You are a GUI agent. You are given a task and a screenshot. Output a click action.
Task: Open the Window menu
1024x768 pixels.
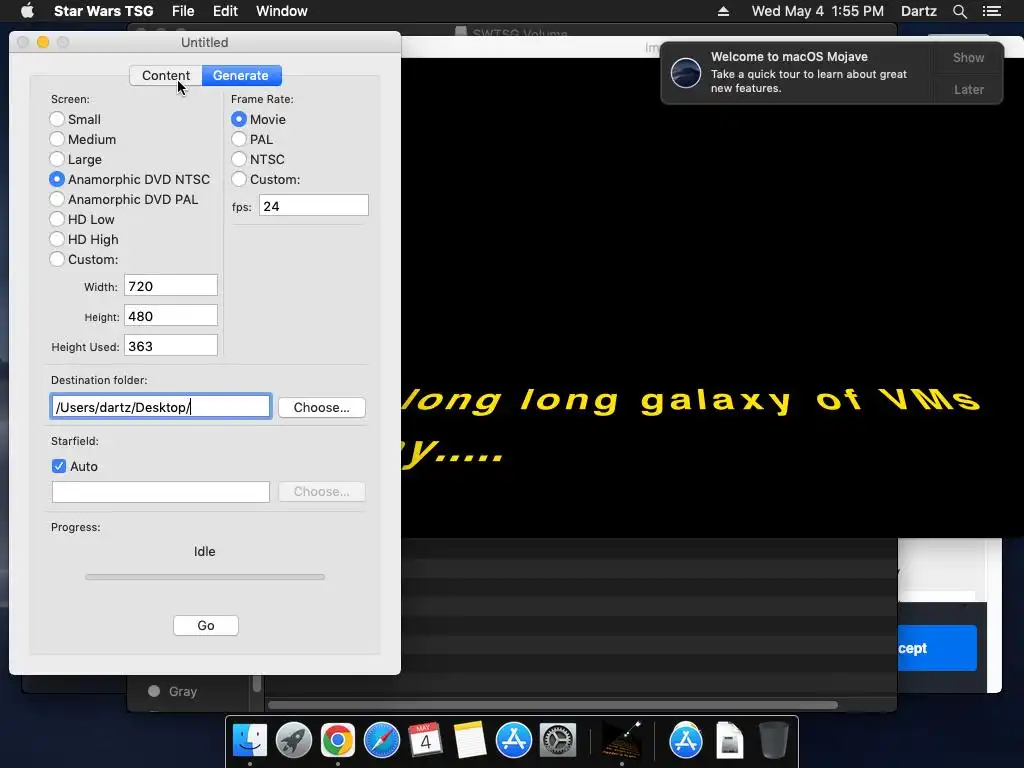[x=281, y=11]
